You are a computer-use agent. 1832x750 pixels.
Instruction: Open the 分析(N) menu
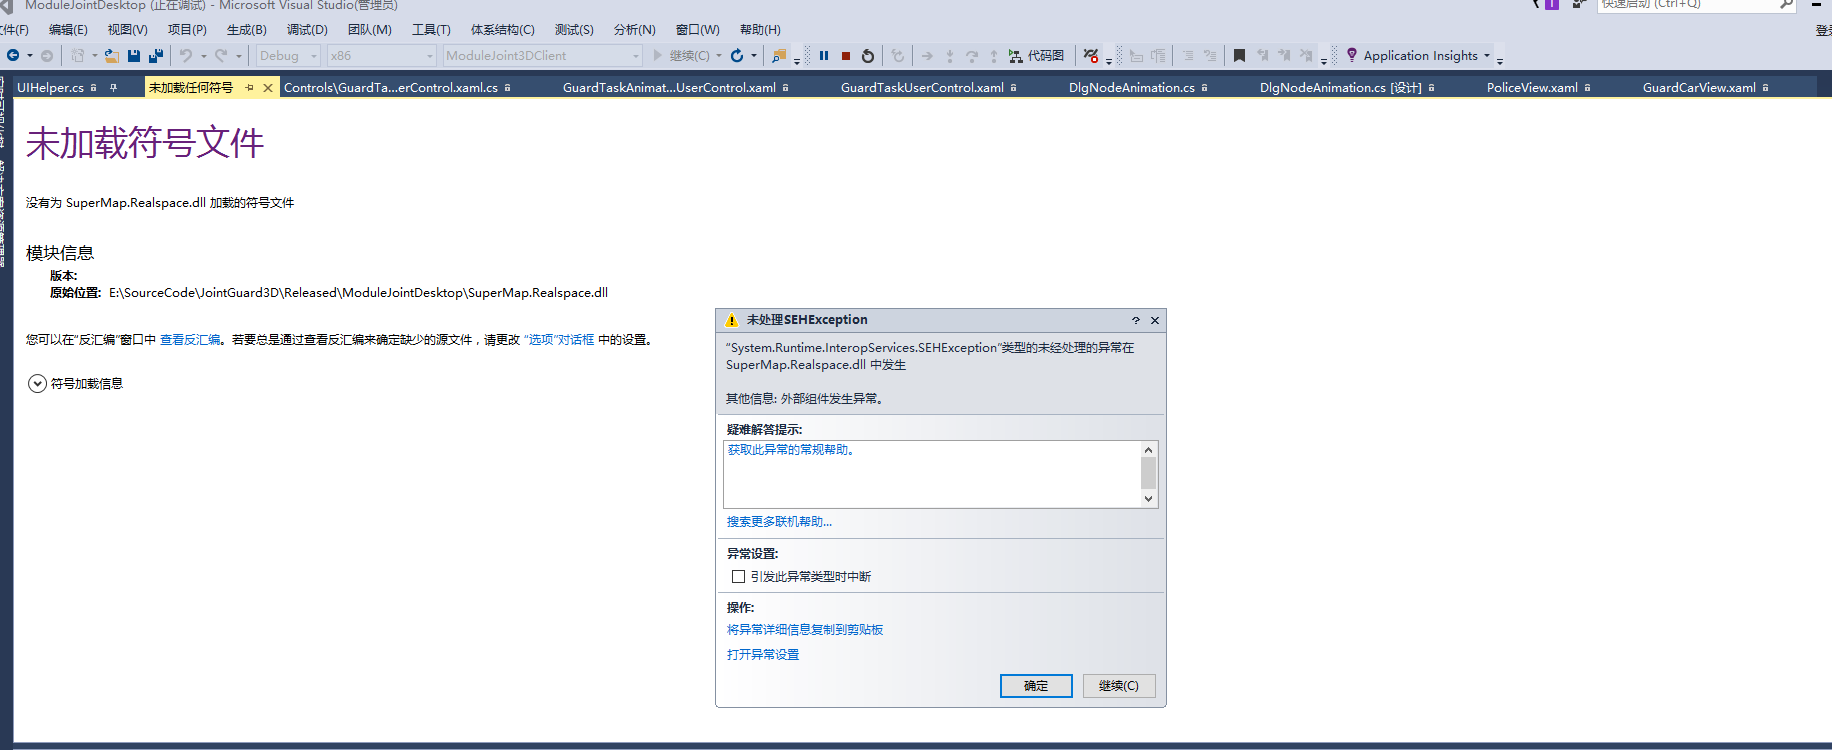(x=634, y=30)
